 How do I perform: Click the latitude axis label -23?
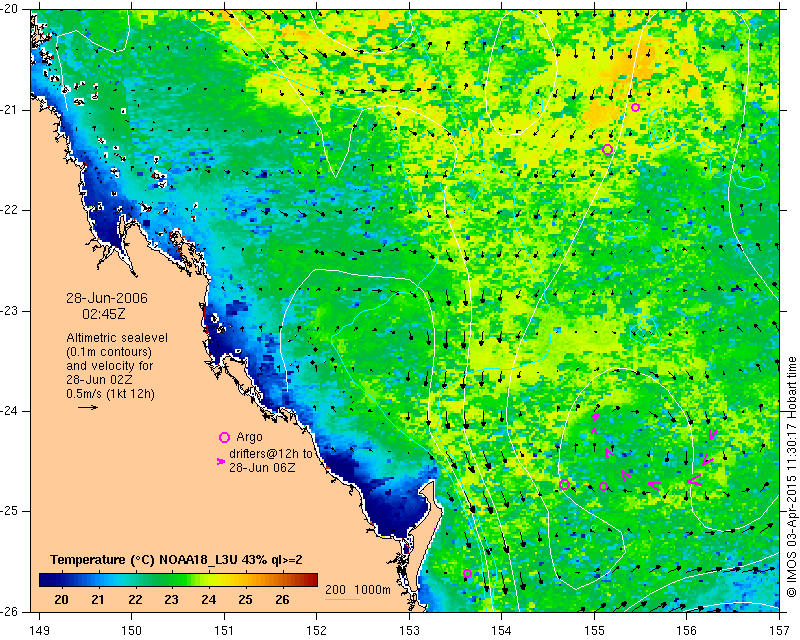click(11, 311)
